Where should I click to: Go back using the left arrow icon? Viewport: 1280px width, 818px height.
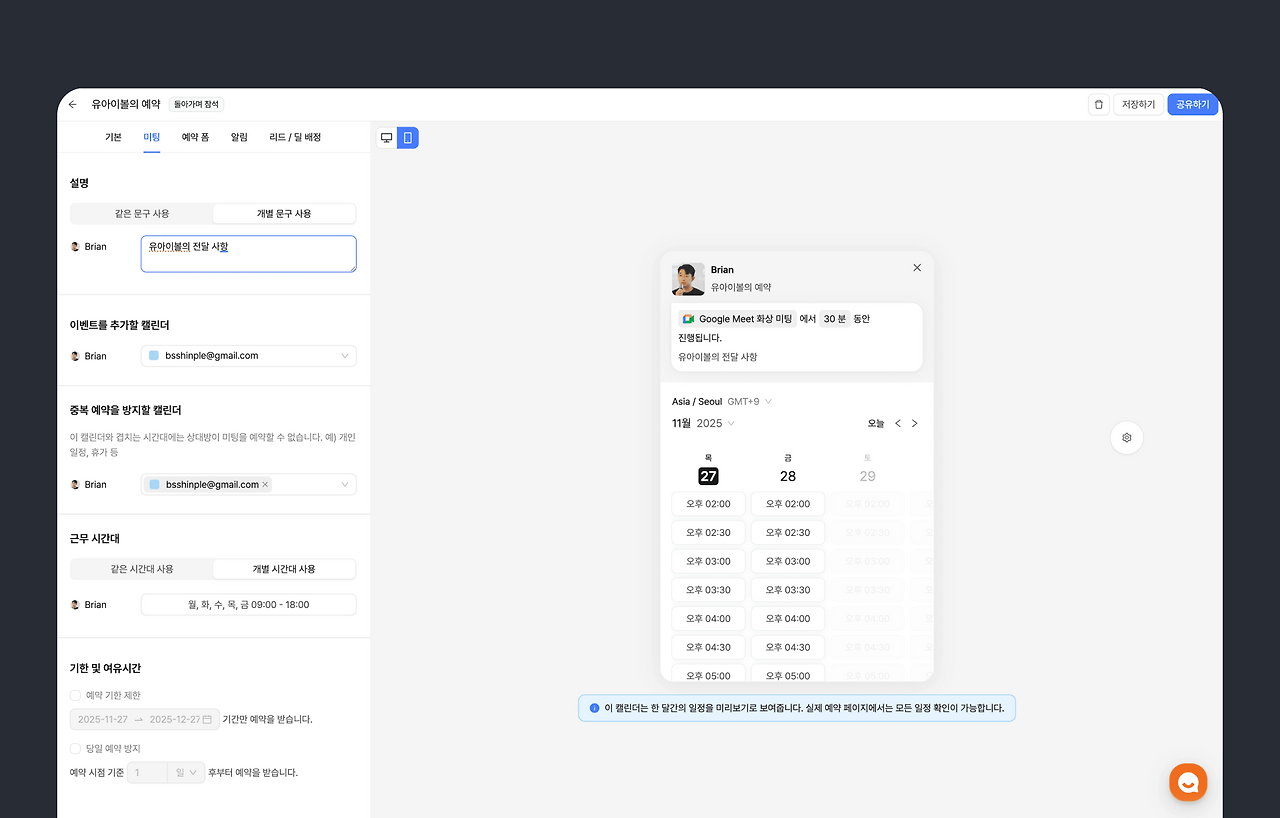click(x=72, y=104)
